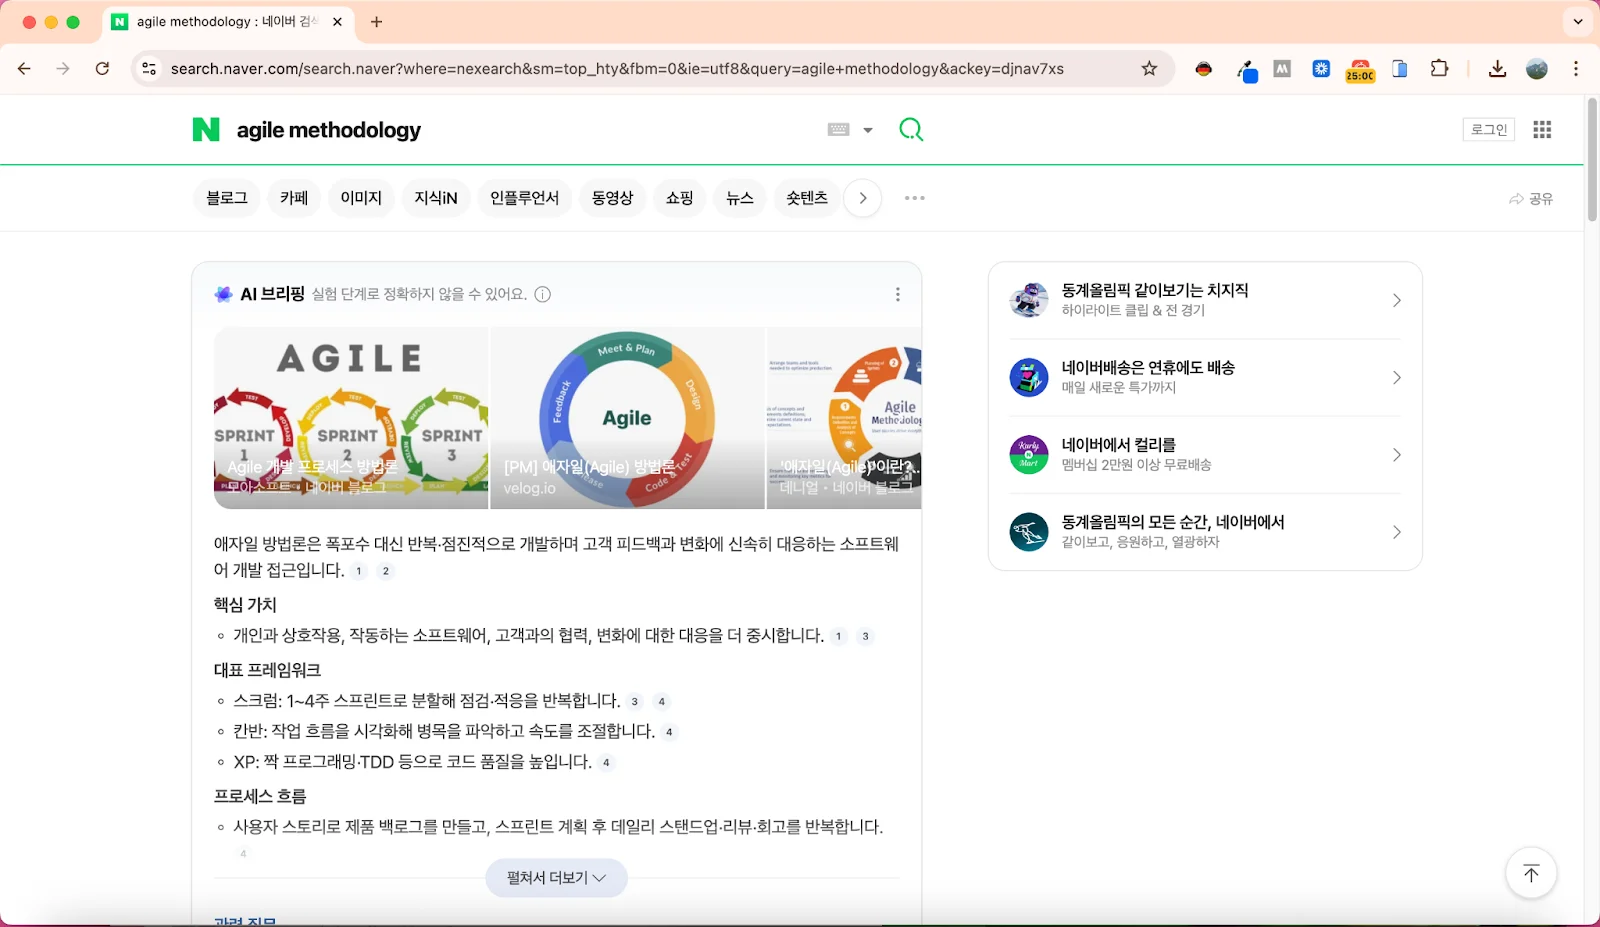Viewport: 1600px width, 927px height.
Task: Open the three-dot more options beside tabs
Action: click(915, 198)
